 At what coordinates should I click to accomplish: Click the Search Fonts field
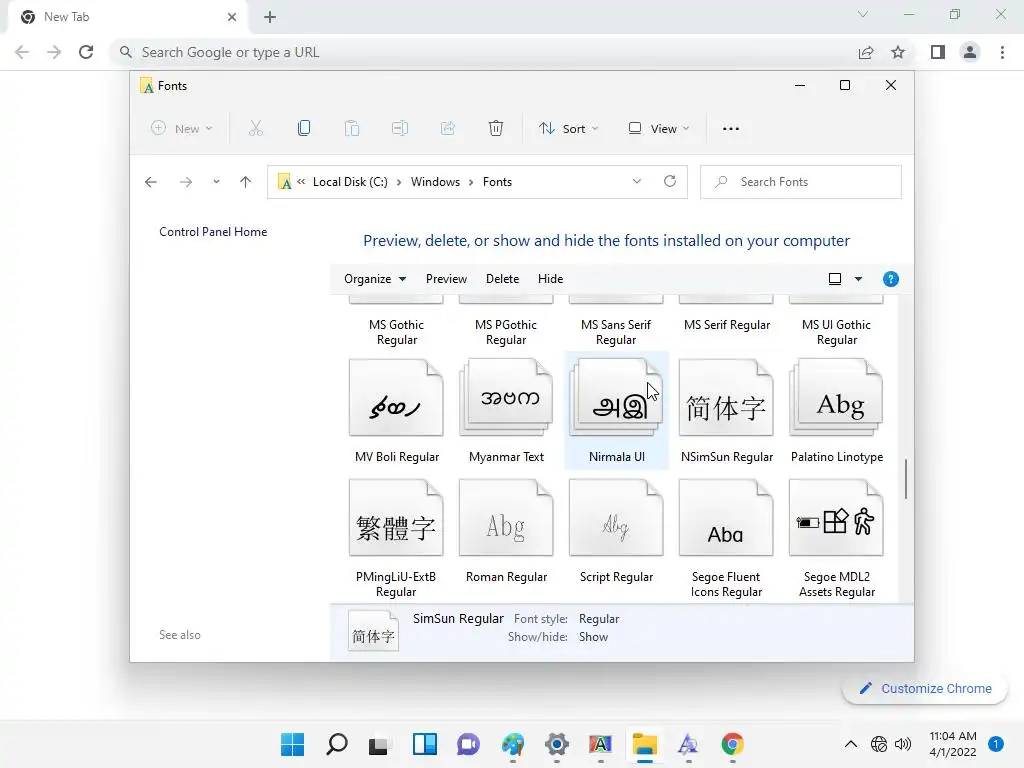[801, 182]
